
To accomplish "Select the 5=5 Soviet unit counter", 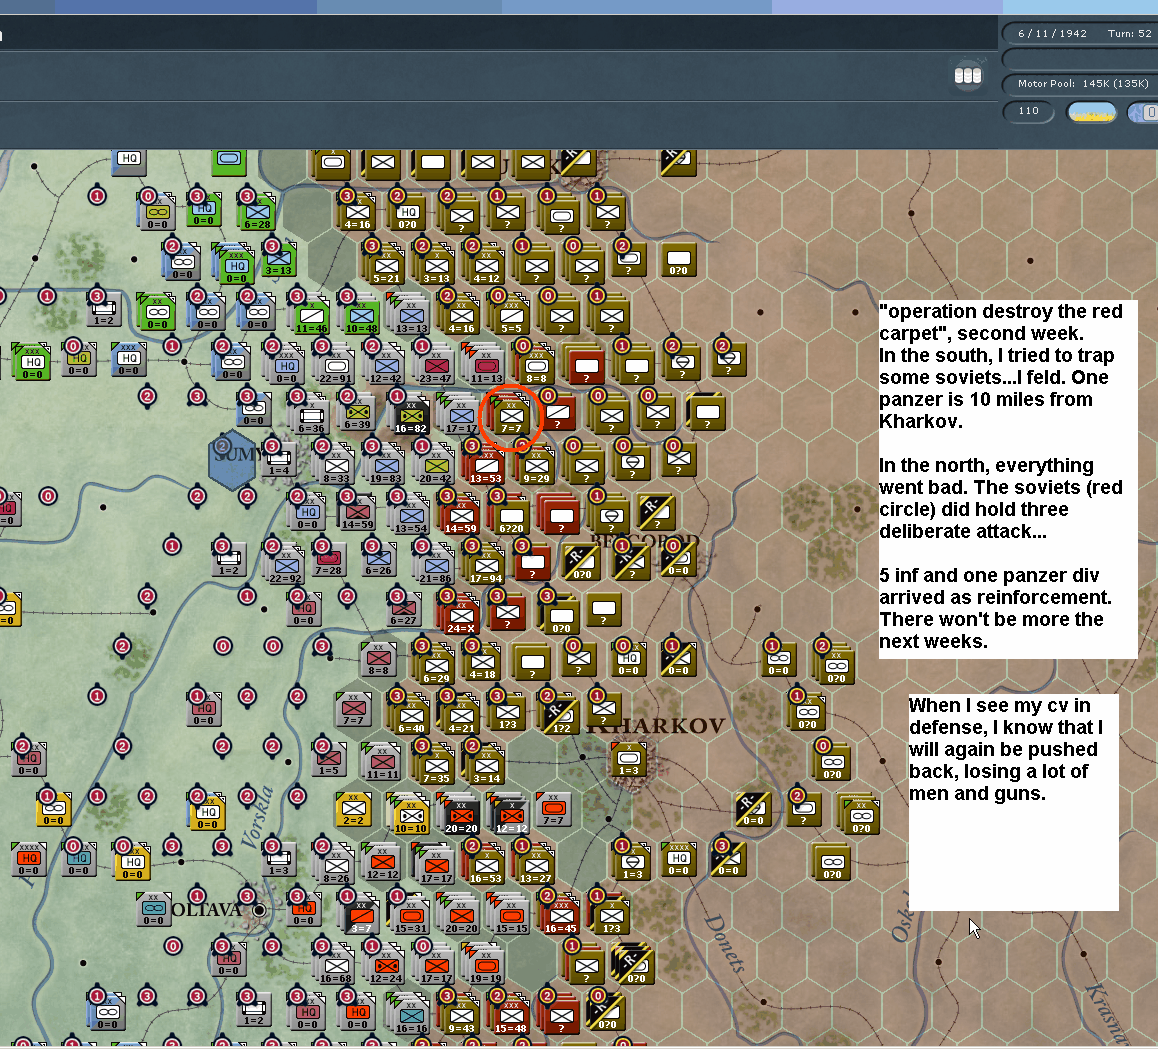I will coord(511,318).
